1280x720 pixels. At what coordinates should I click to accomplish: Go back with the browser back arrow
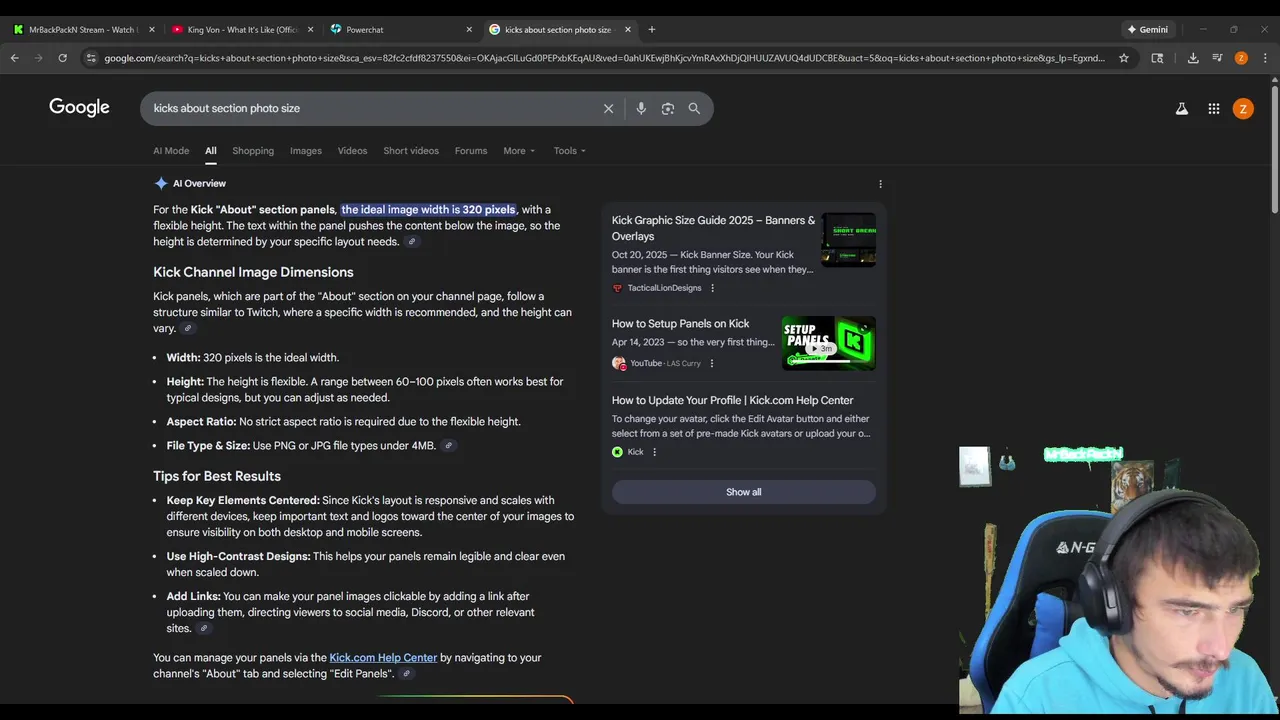14,58
